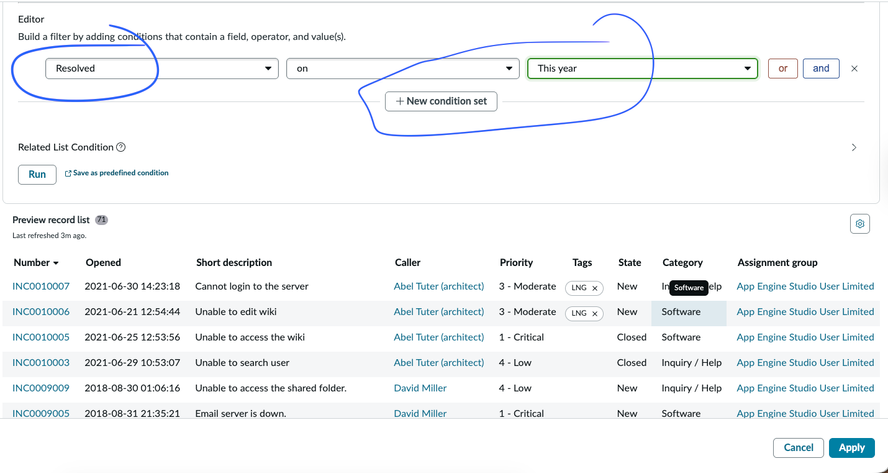Expand the Related List Condition section

pos(853,147)
